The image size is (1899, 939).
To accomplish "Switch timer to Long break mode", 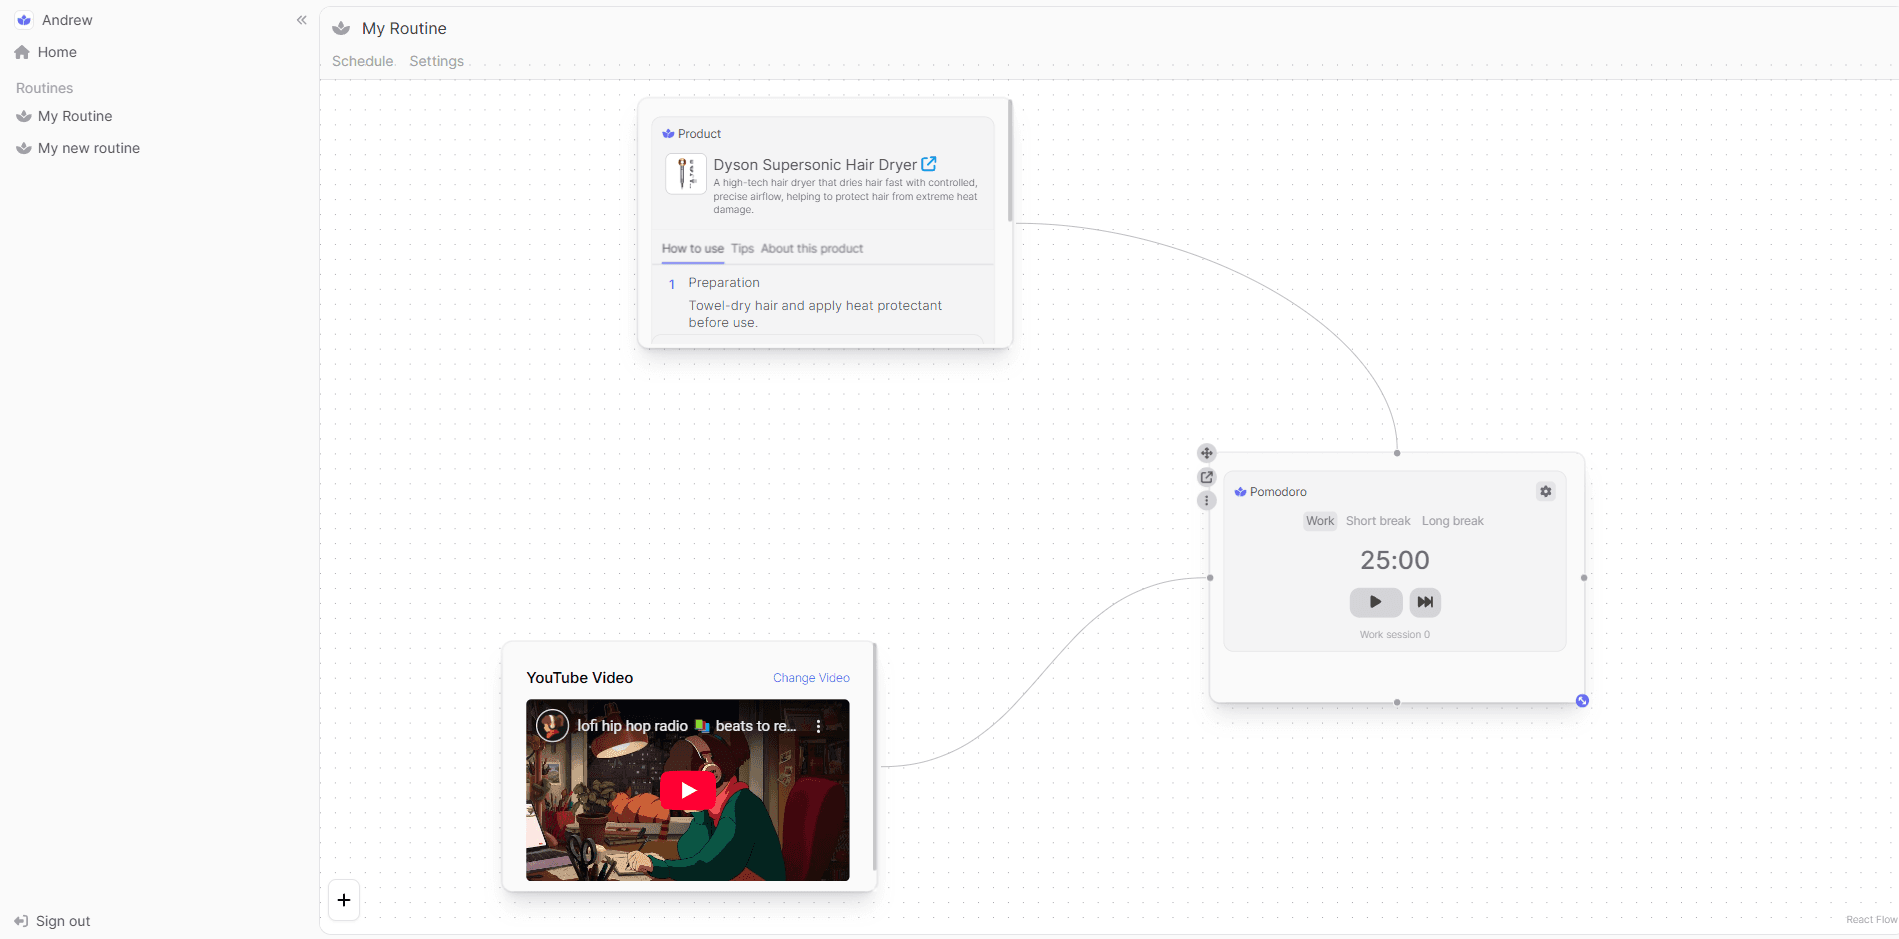I will pos(1452,521).
